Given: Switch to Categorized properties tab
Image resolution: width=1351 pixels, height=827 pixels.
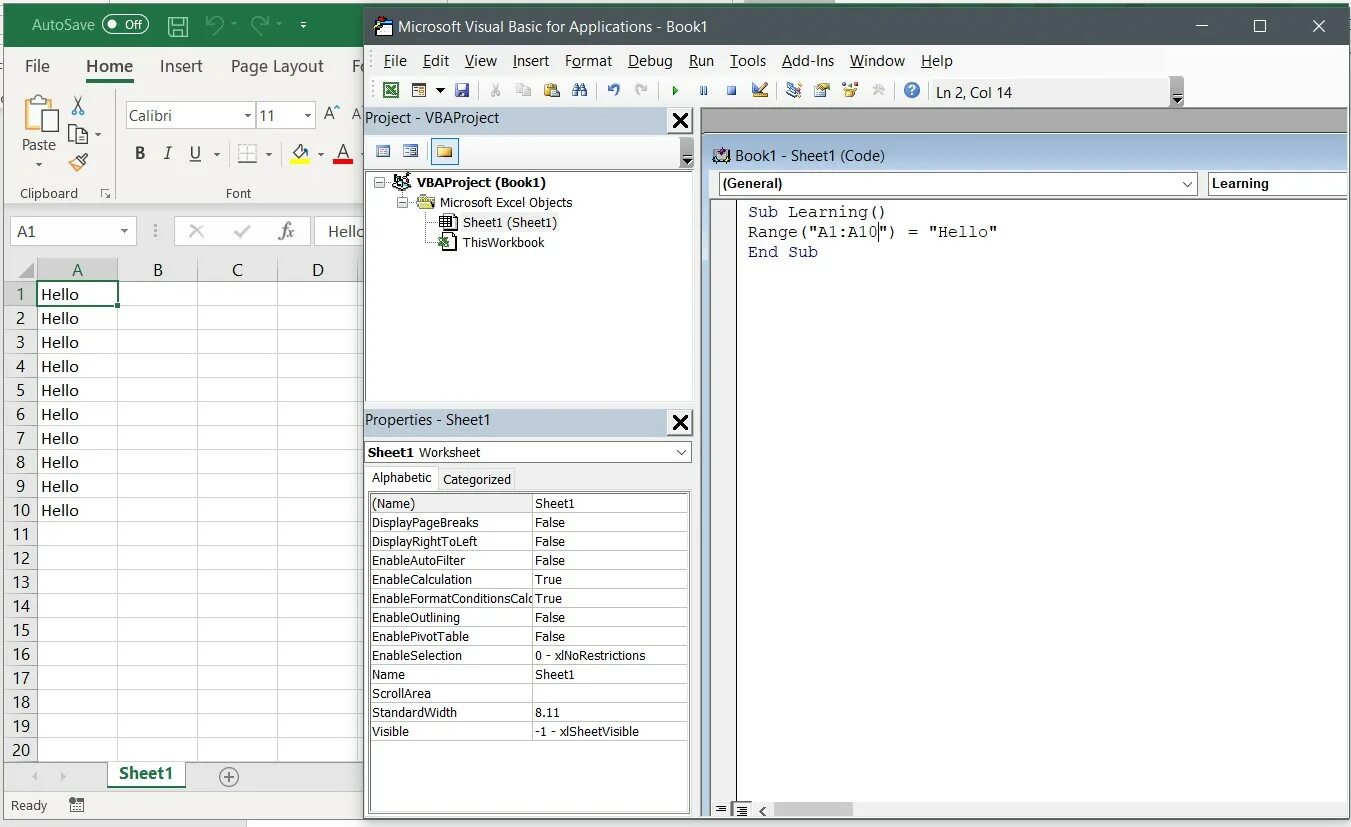Looking at the screenshot, I should [x=477, y=479].
